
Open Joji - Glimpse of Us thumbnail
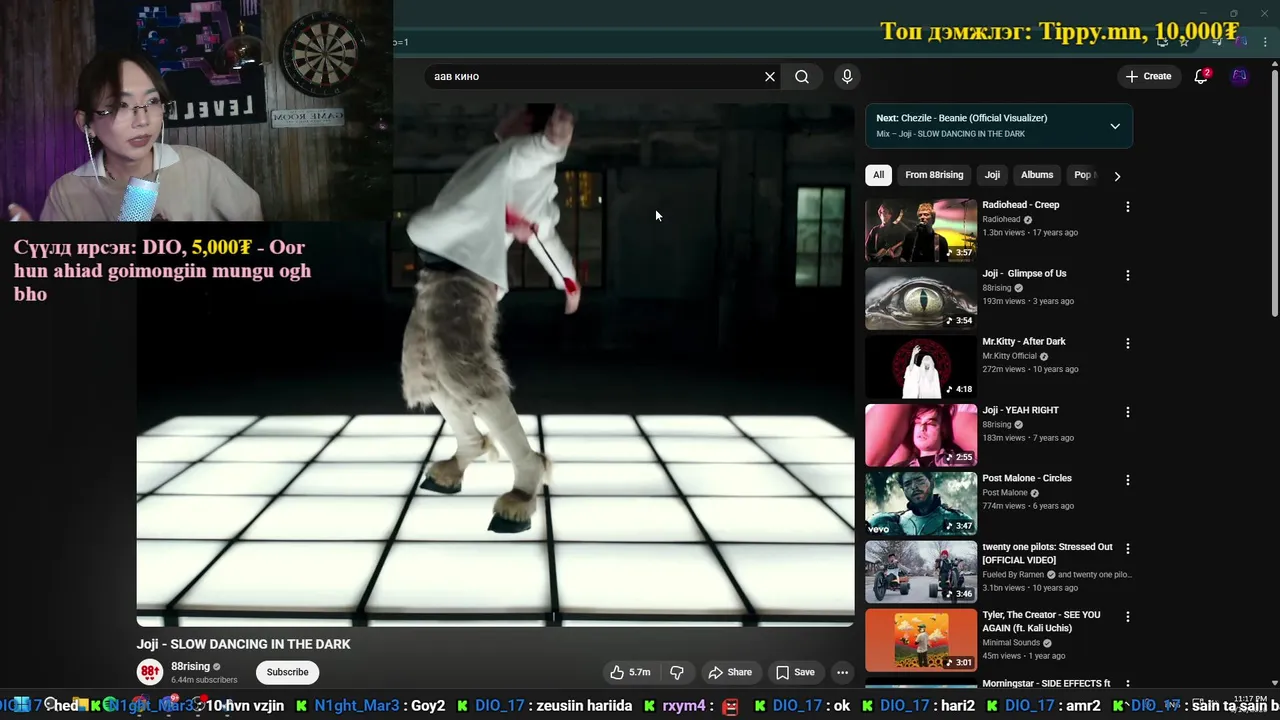tap(921, 298)
